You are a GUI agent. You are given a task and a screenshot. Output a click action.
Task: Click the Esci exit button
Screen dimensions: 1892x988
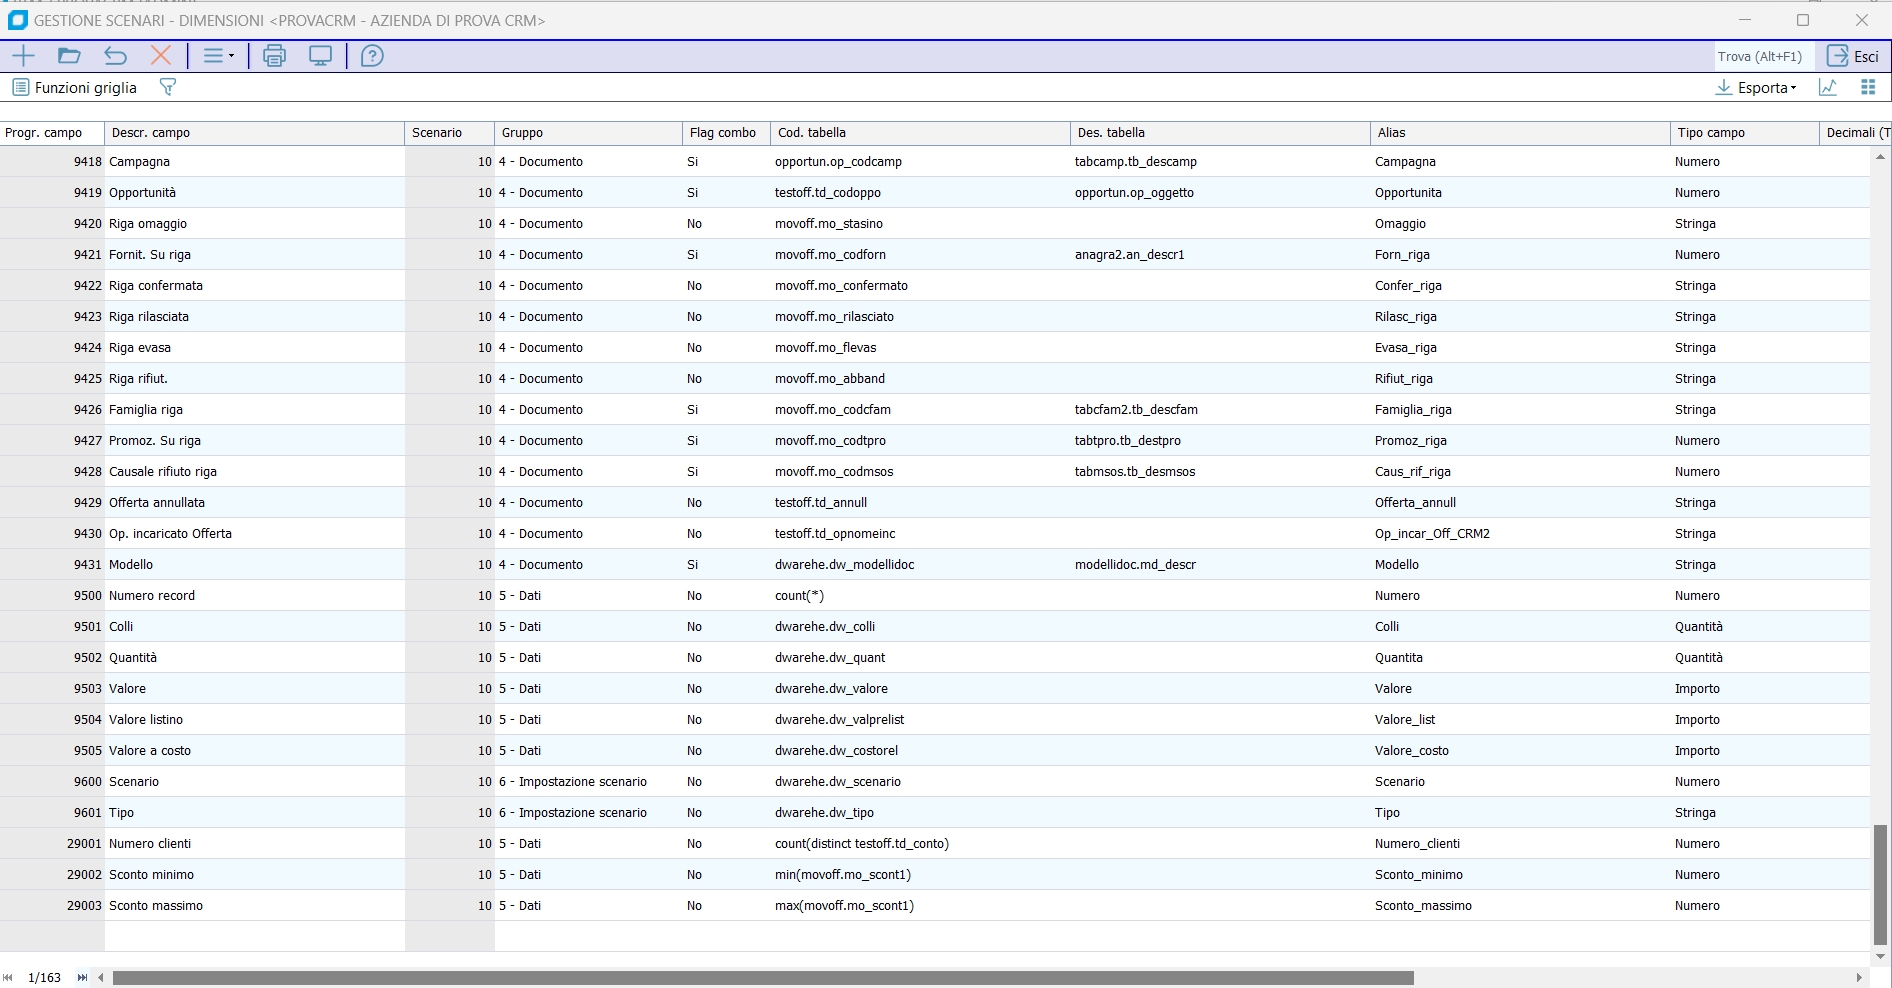pos(1853,56)
